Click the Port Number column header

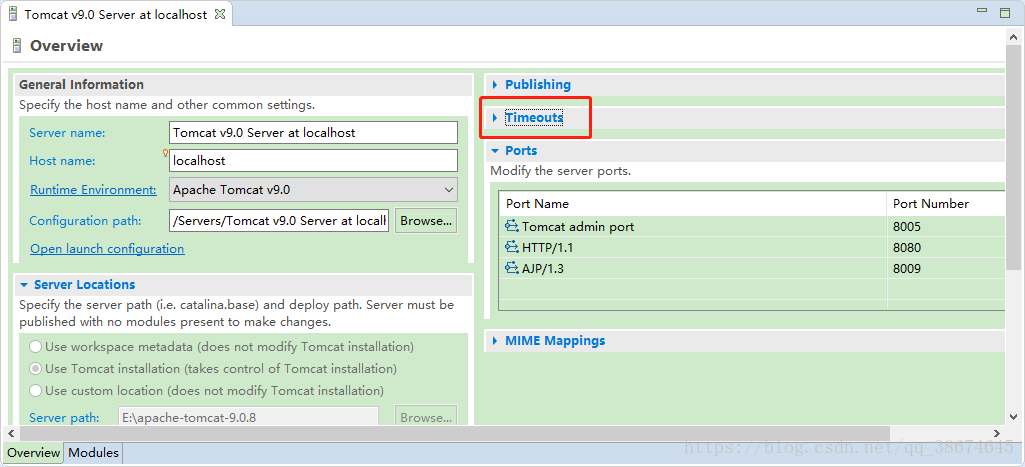(x=946, y=203)
